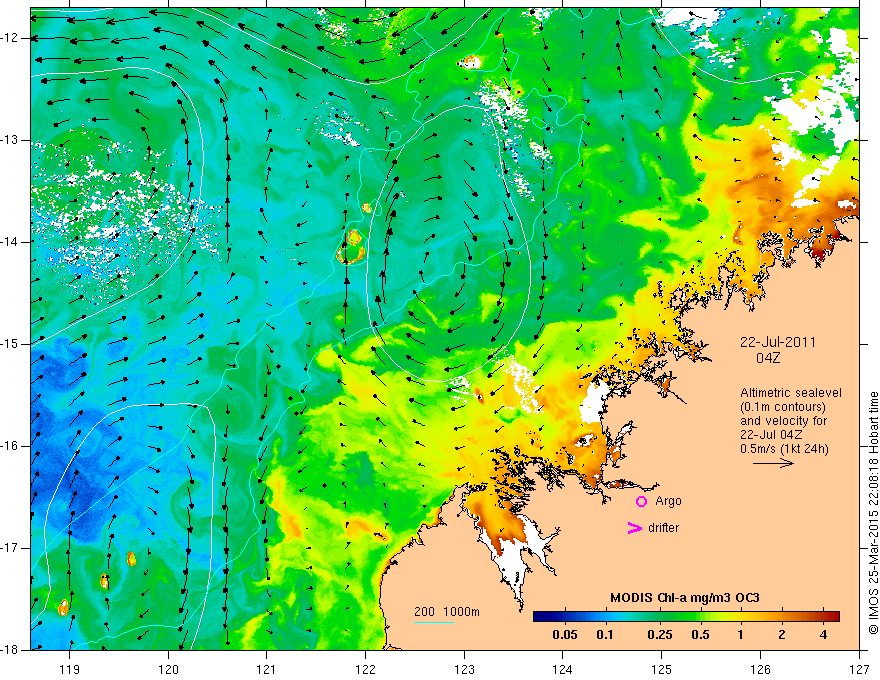Viewport: 880px width, 680px height.
Task: Click the IMOS copyright timestamp text
Action: (x=873, y=513)
